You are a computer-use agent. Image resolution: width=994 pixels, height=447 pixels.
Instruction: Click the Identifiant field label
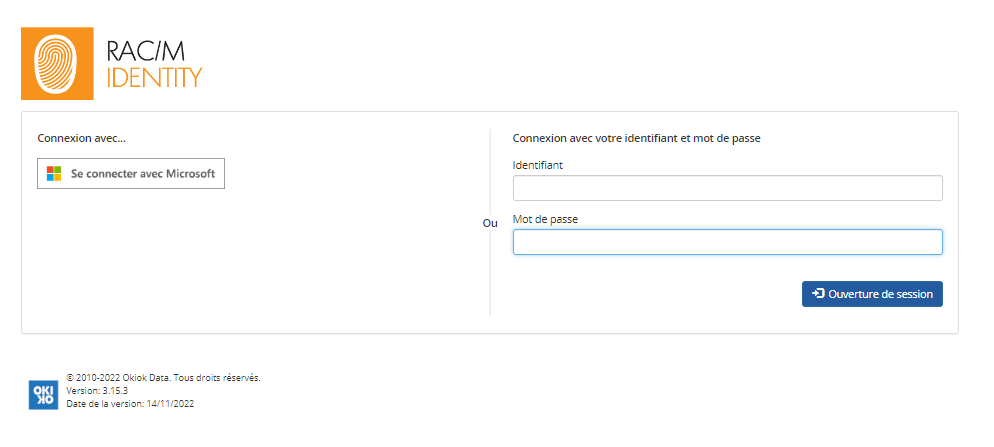pos(538,165)
